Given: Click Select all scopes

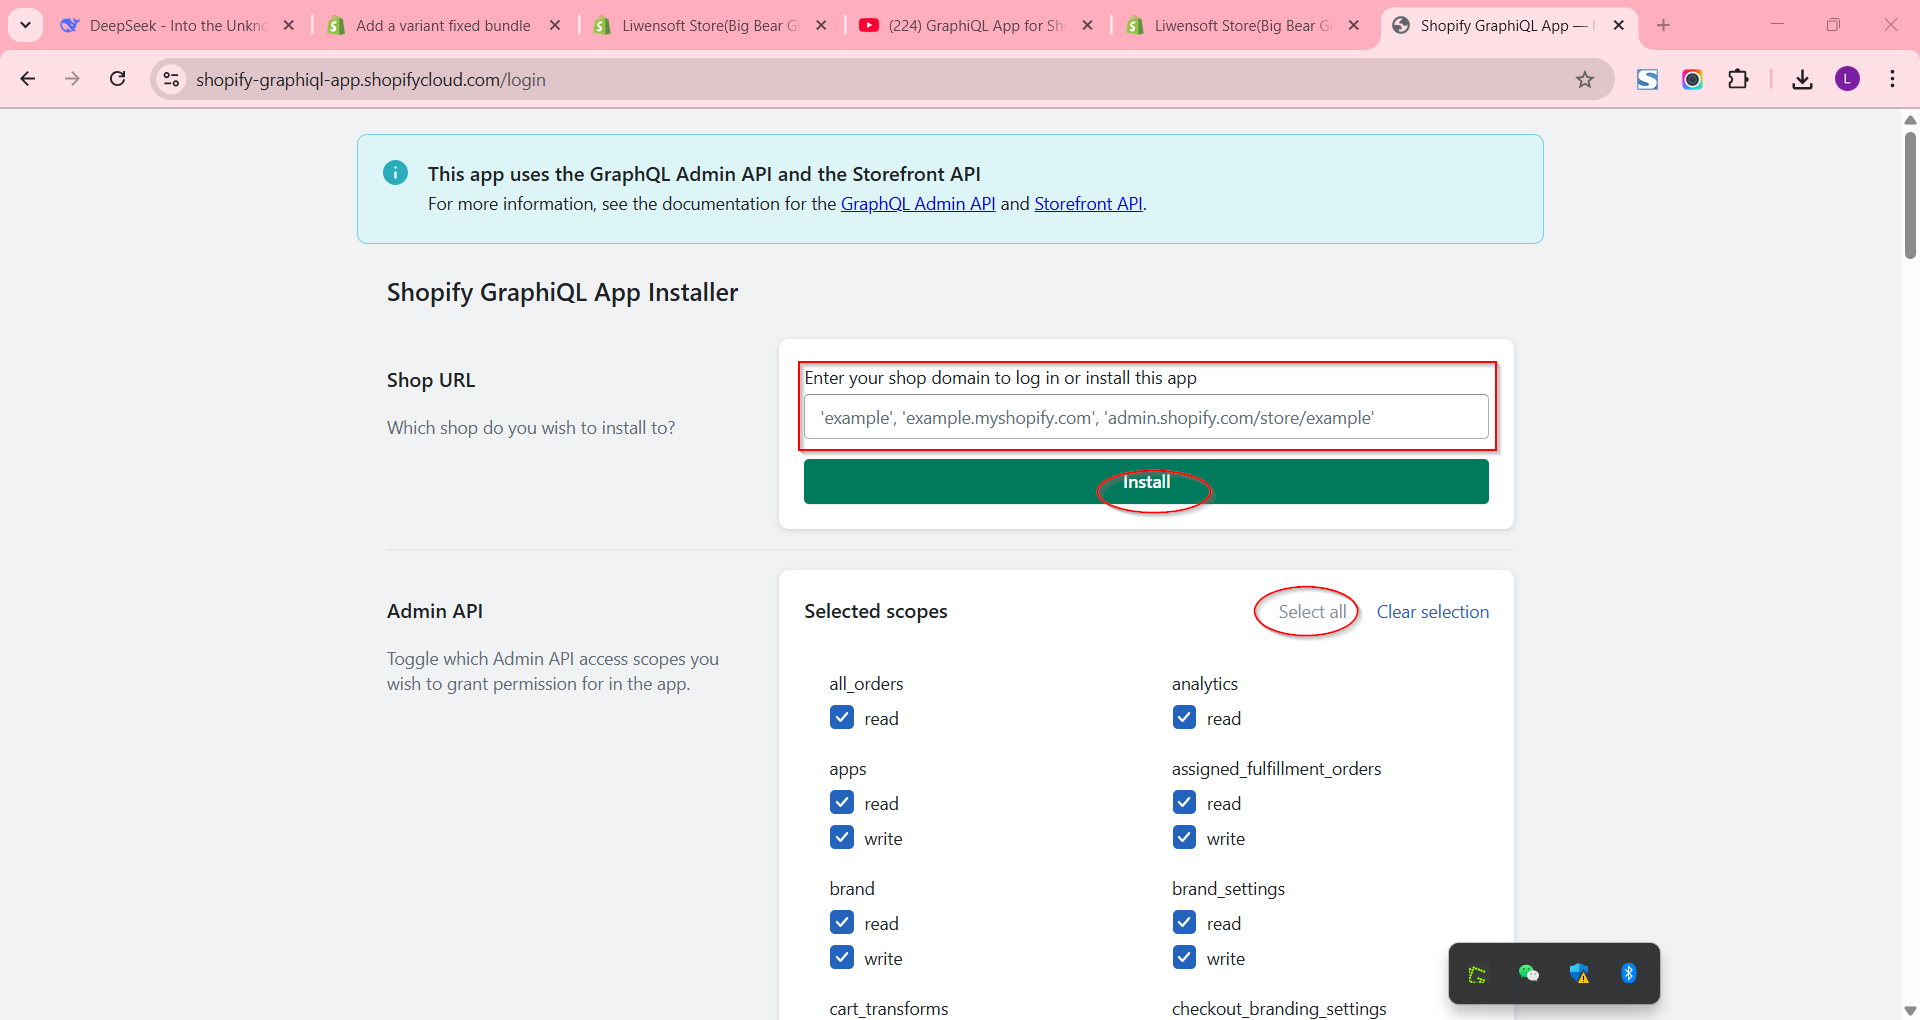Looking at the screenshot, I should 1312,612.
